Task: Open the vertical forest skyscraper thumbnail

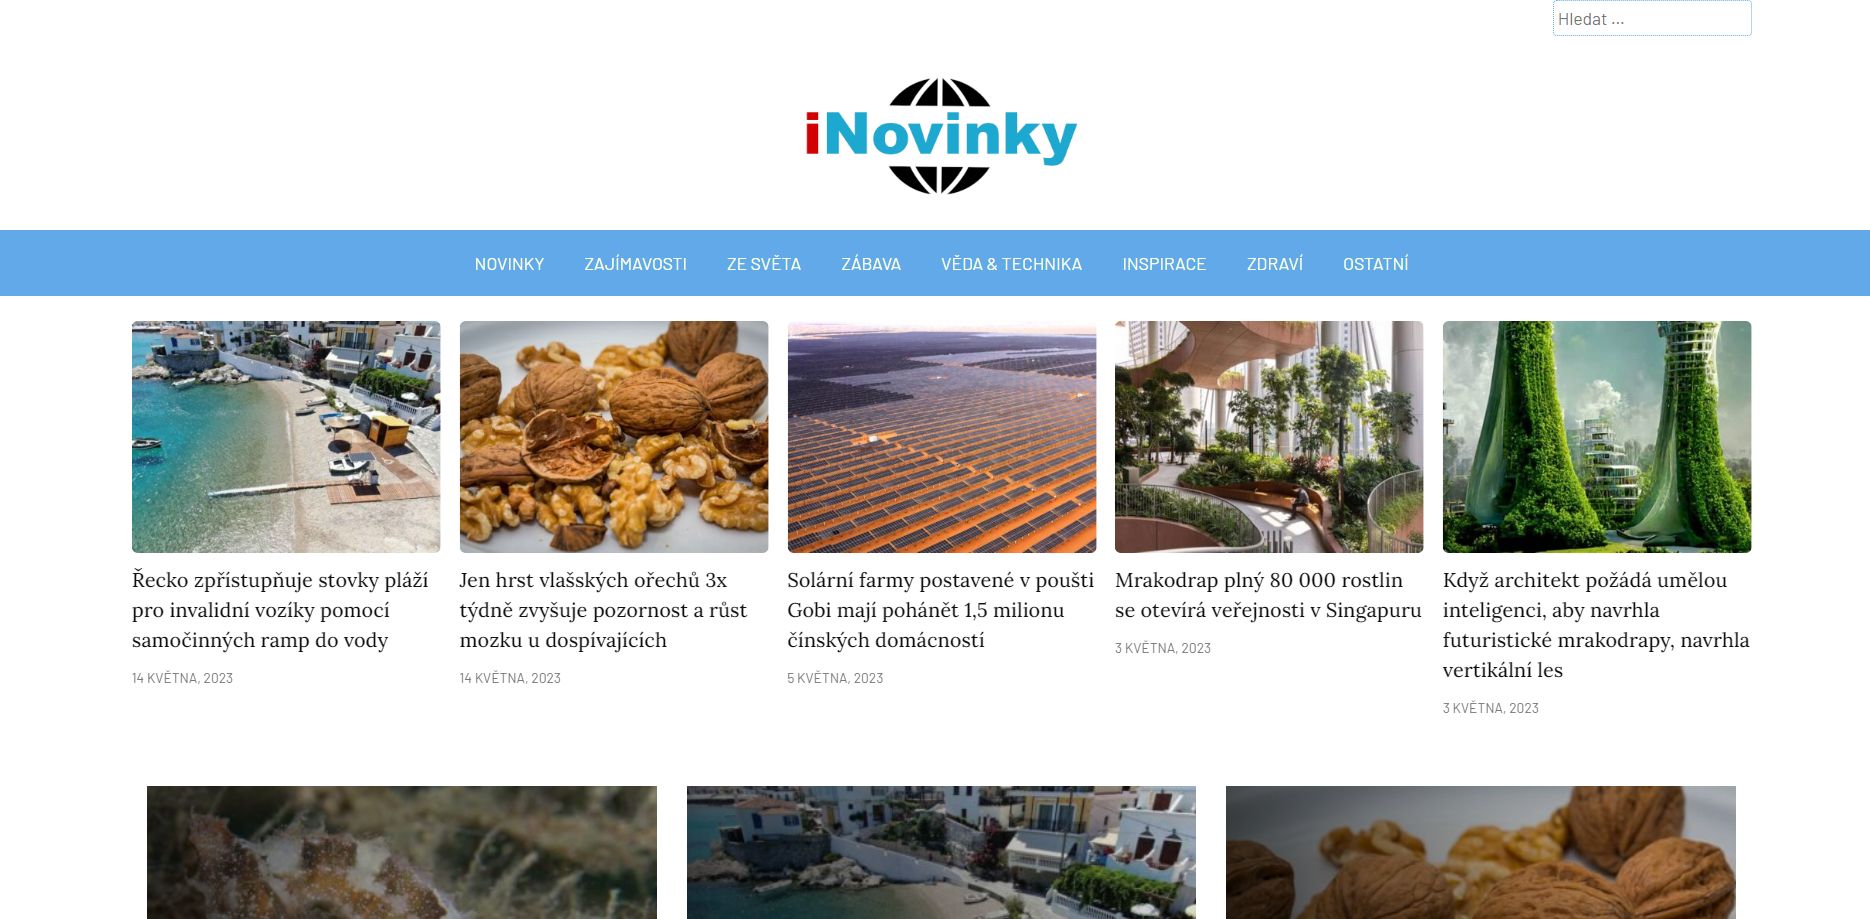Action: [1597, 437]
